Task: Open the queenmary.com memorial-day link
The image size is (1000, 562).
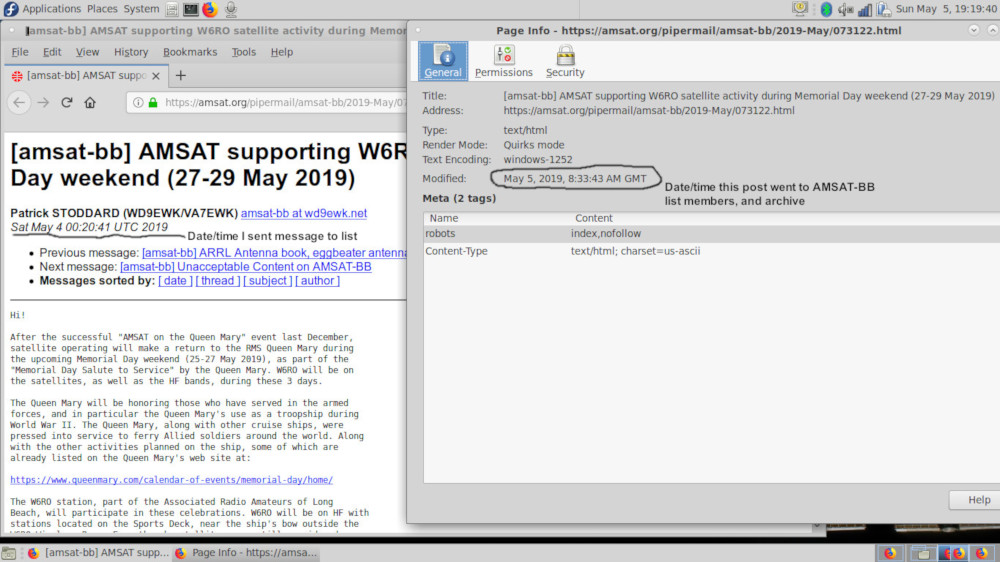Action: [x=172, y=480]
